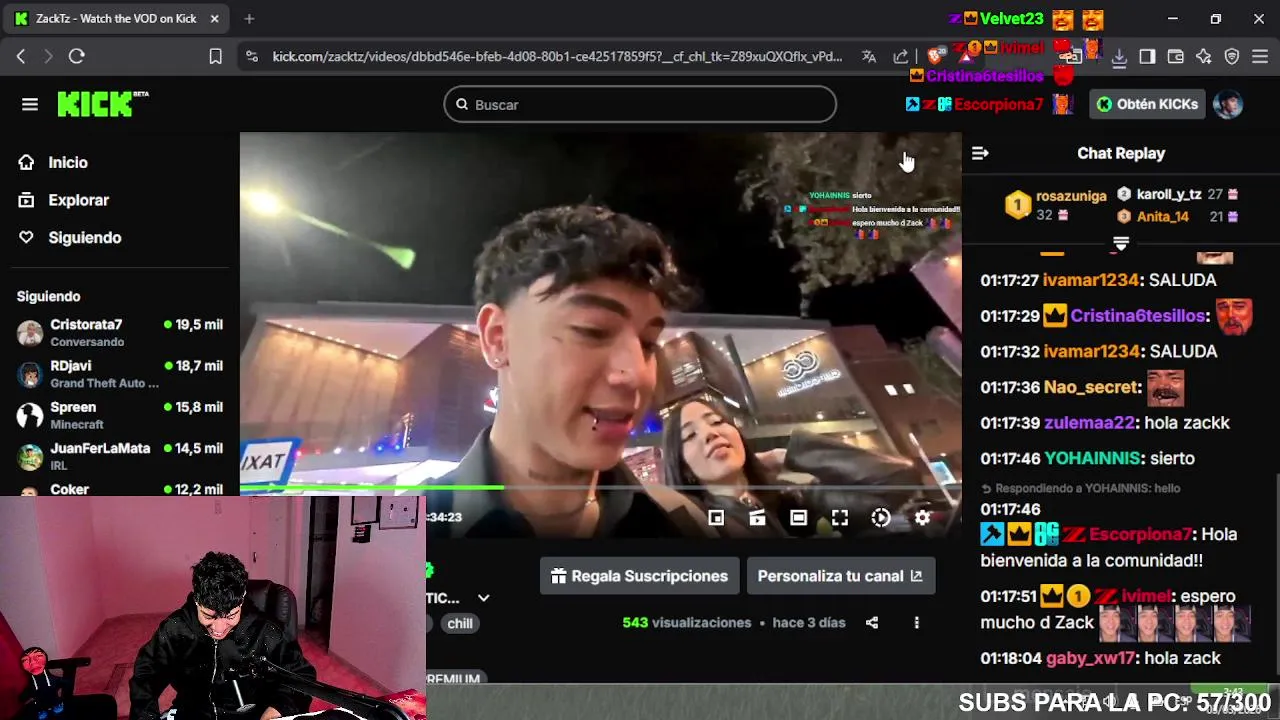Screen dimensions: 1280x720
Task: Close the ZackTz Kick tab
Action: [x=214, y=18]
